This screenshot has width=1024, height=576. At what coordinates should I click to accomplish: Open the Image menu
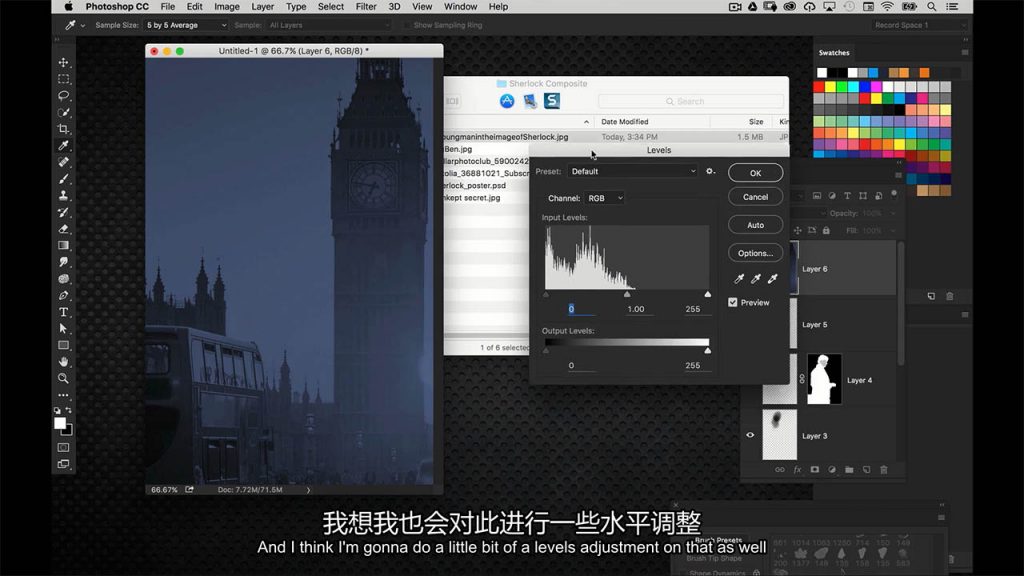pyautogui.click(x=227, y=7)
